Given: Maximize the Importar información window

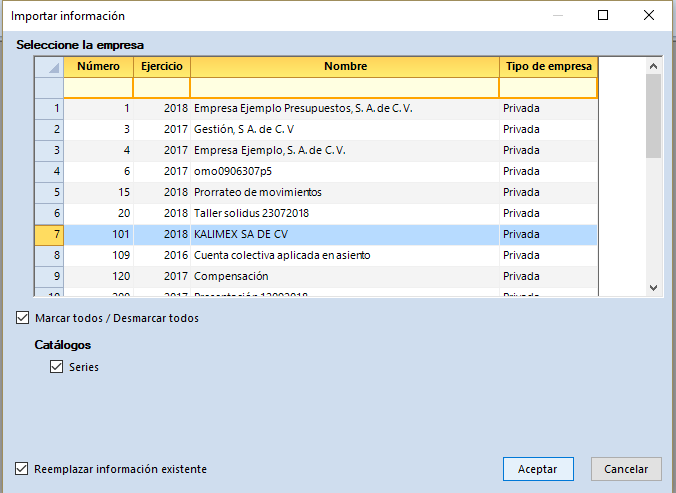Looking at the screenshot, I should pyautogui.click(x=603, y=16).
